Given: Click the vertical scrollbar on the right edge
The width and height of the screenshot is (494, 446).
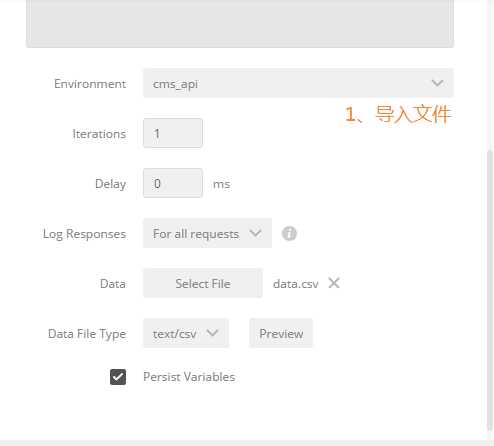Looking at the screenshot, I should tap(489, 290).
